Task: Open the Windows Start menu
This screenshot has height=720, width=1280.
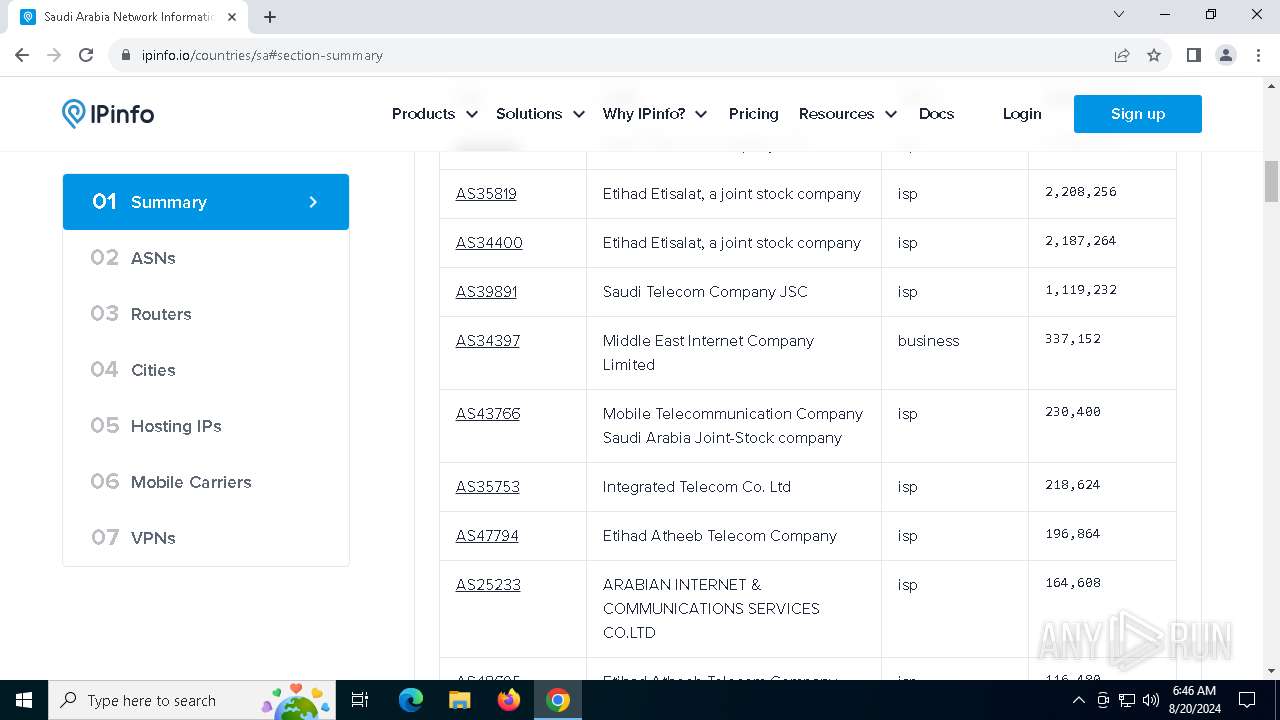Action: tap(24, 700)
